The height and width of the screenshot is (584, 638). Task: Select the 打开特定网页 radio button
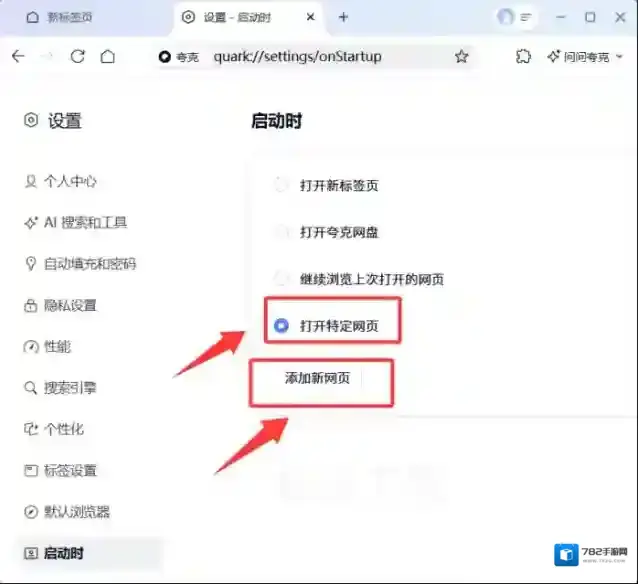(281, 326)
